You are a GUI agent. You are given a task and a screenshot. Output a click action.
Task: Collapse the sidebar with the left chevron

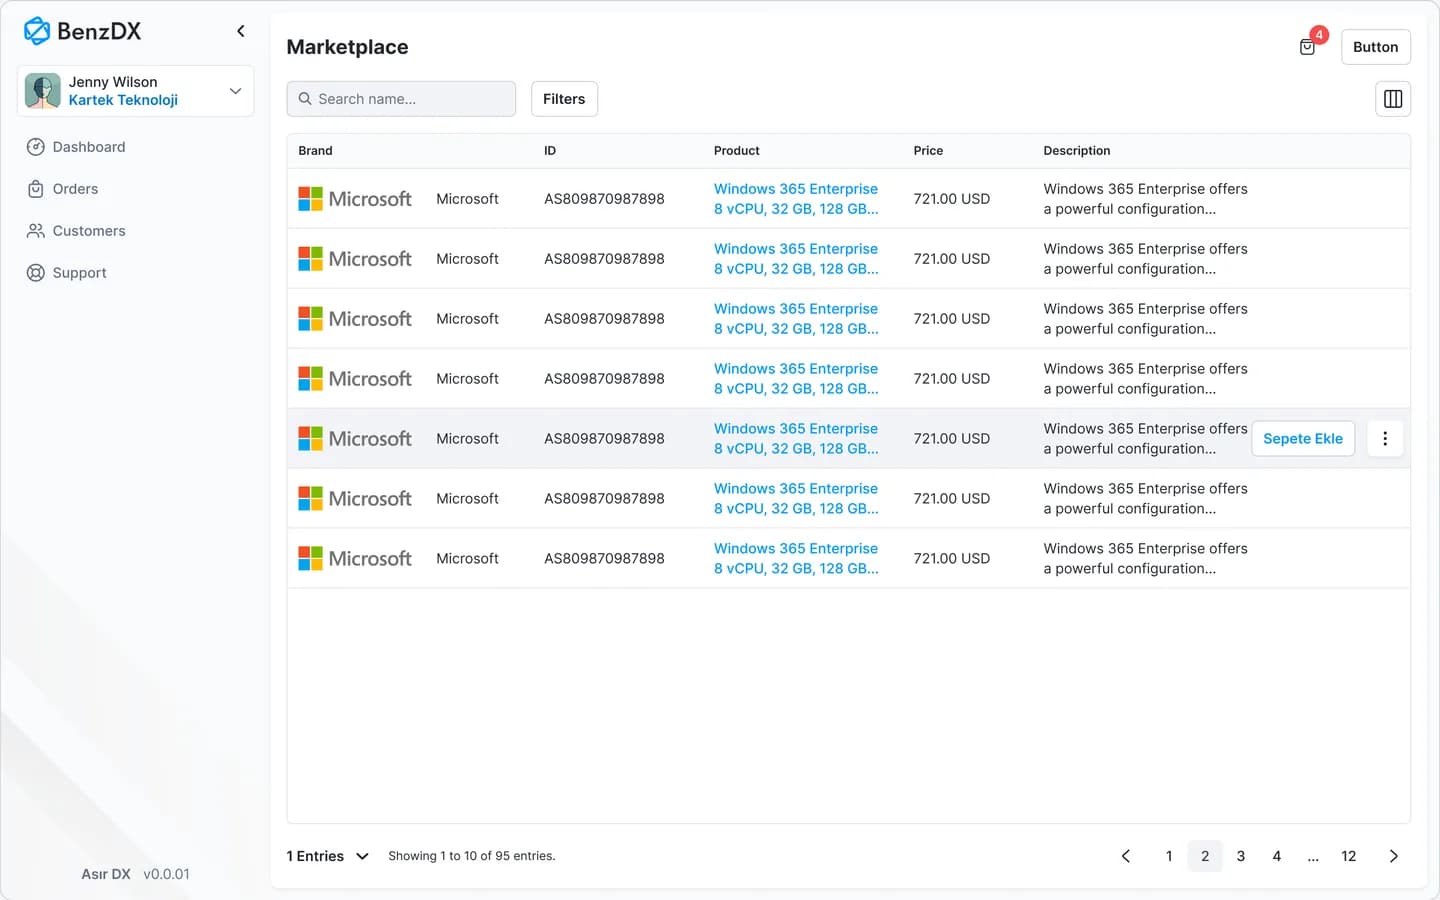(241, 31)
